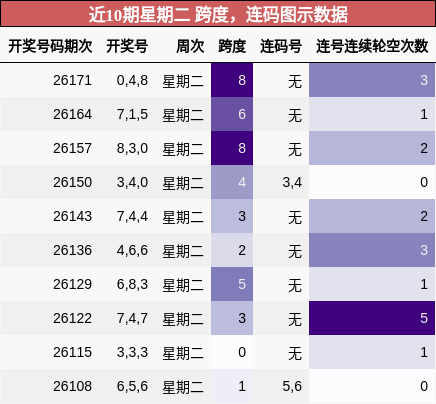Viewport: 436px width, 404px height.
Task: Select winning numbers 3,3,3
Action: click(132, 352)
